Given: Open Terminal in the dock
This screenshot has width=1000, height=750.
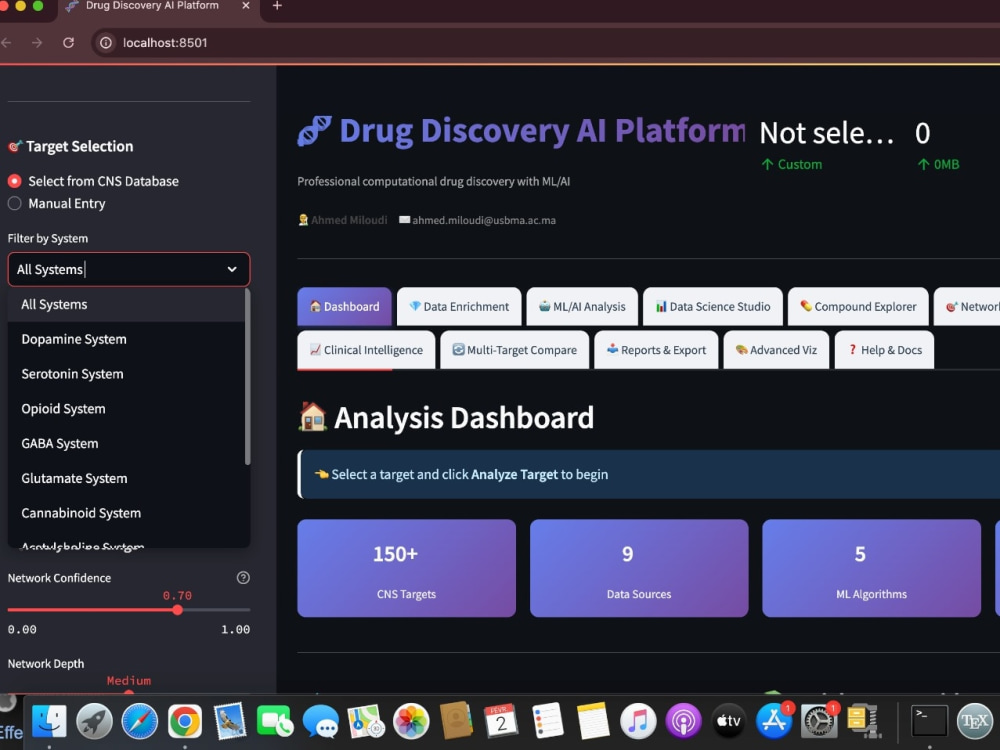Looking at the screenshot, I should [929, 721].
